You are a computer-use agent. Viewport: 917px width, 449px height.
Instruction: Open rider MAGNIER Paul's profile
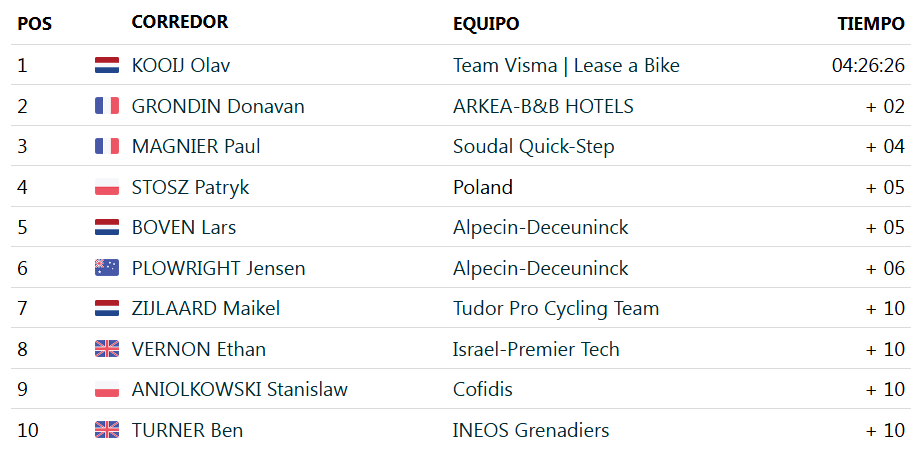point(196,146)
